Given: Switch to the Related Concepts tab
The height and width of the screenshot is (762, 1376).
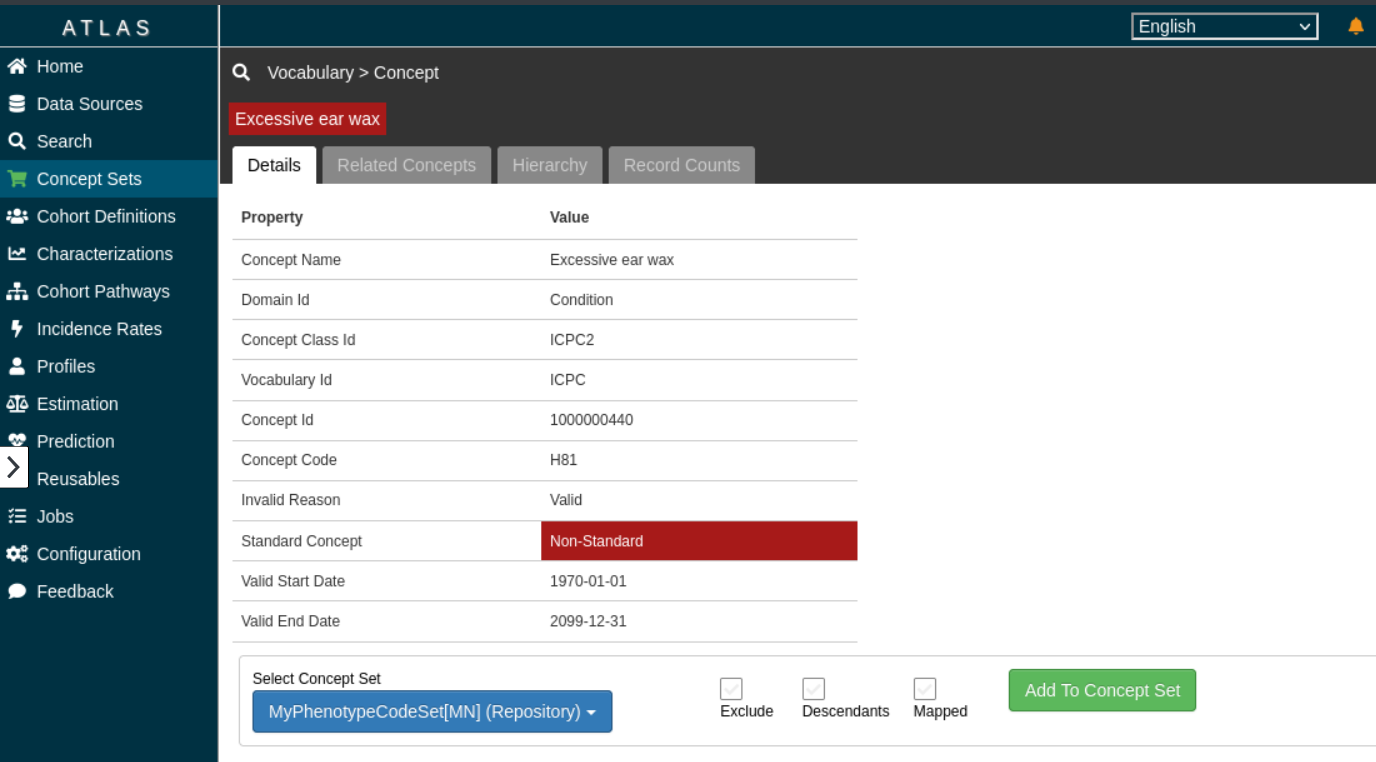Looking at the screenshot, I should (406, 166).
